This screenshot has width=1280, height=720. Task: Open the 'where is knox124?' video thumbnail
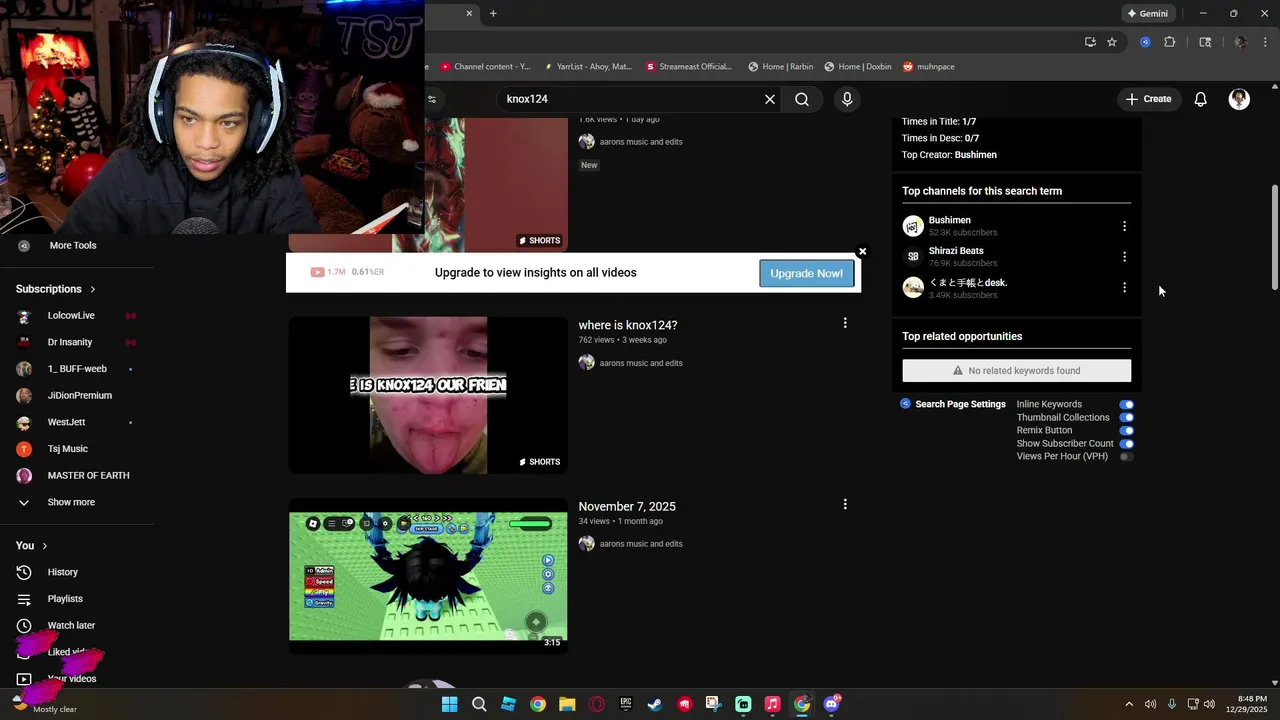click(428, 395)
